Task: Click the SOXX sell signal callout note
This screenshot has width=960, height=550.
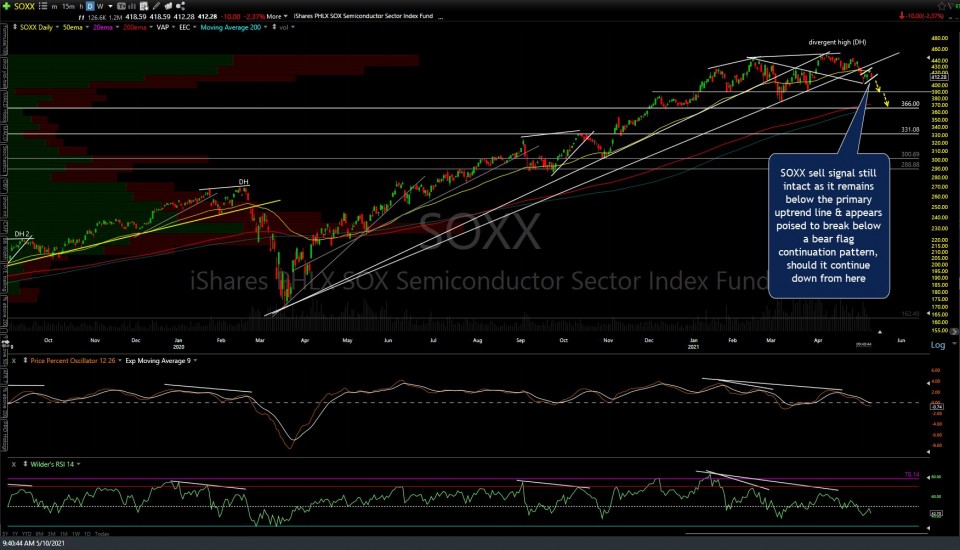Action: click(x=828, y=225)
